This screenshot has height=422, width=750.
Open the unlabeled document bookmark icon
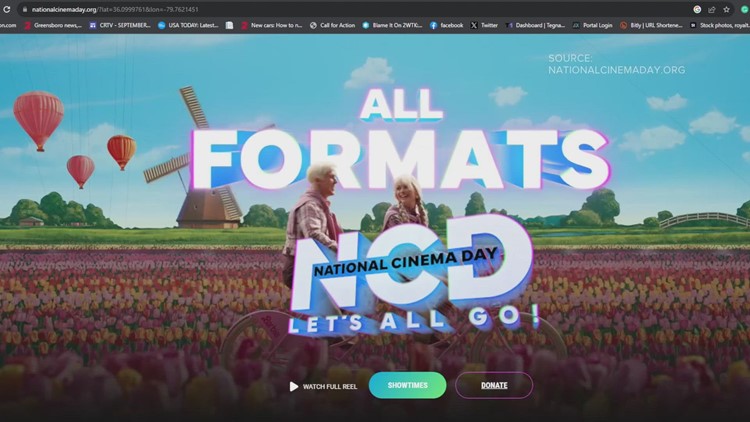(230, 25)
